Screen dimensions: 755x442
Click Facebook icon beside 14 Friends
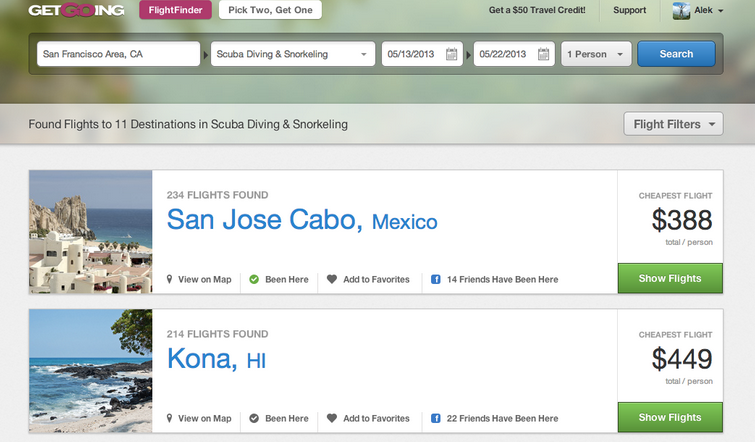(x=436, y=280)
